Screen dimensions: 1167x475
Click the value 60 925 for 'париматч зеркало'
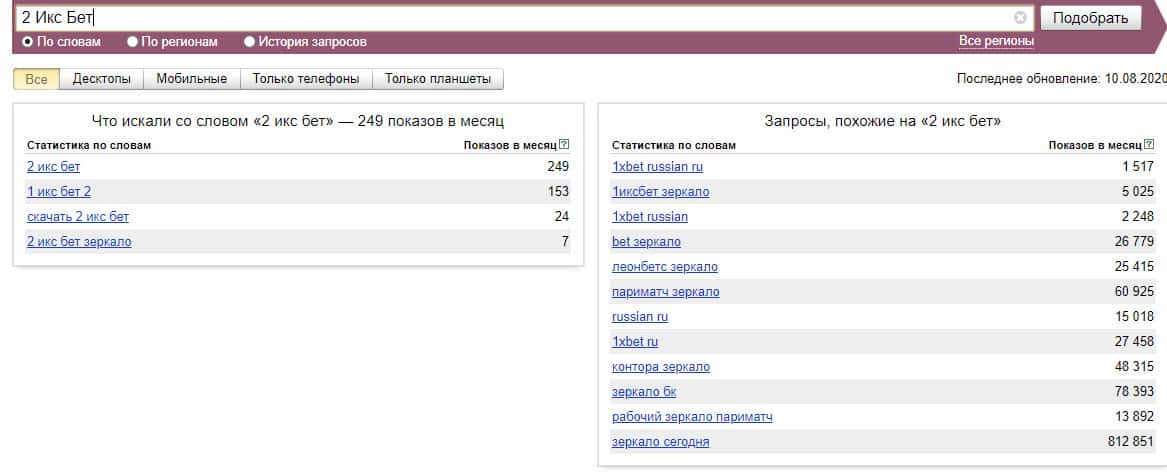click(1134, 292)
